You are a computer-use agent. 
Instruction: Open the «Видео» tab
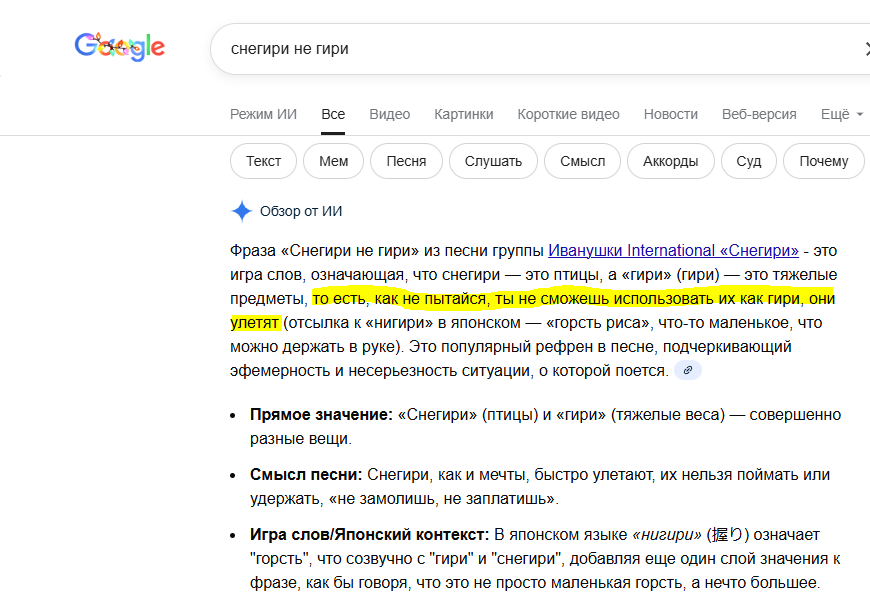(x=389, y=114)
